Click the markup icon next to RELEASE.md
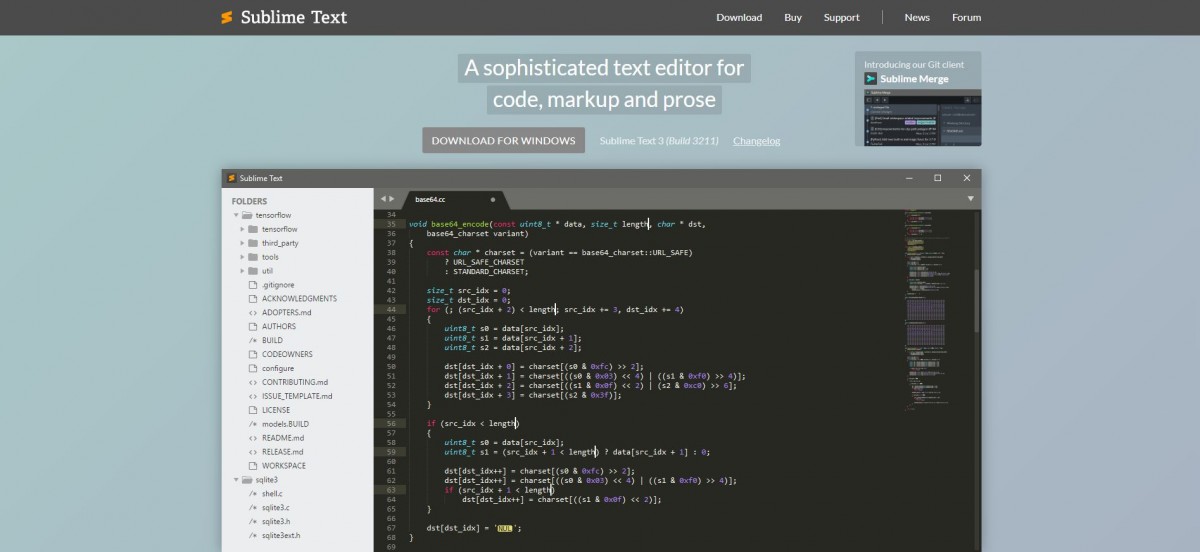Screen dimensions: 1200x552 point(253,451)
